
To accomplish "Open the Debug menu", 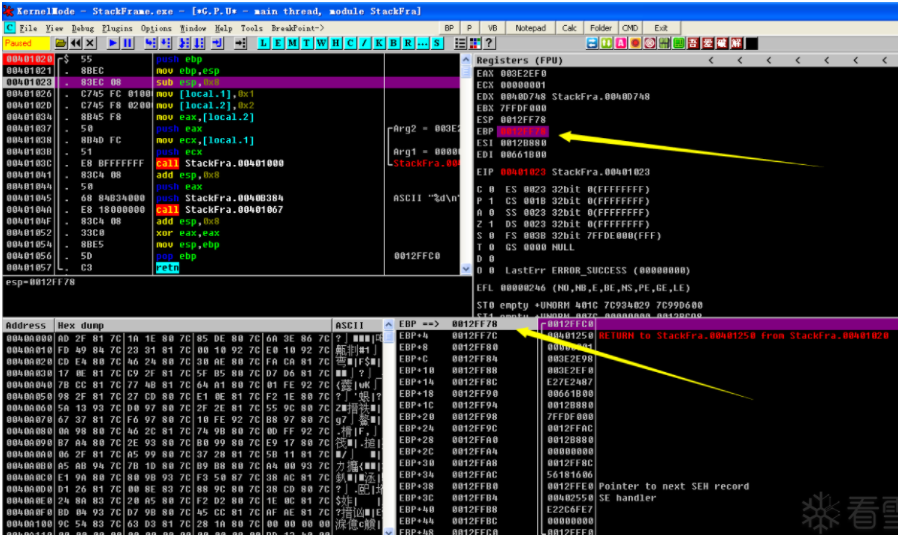I will tap(82, 28).
